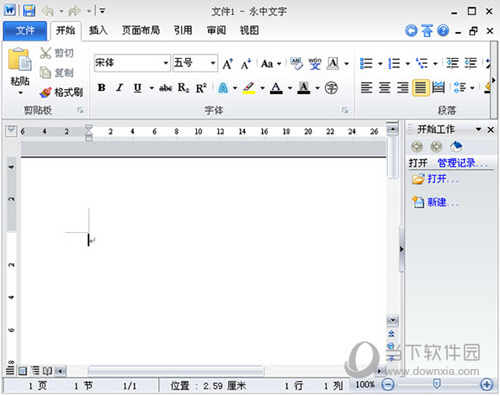Toggle character shading A button
The width and height of the screenshot is (500, 396).
pyautogui.click(x=304, y=88)
